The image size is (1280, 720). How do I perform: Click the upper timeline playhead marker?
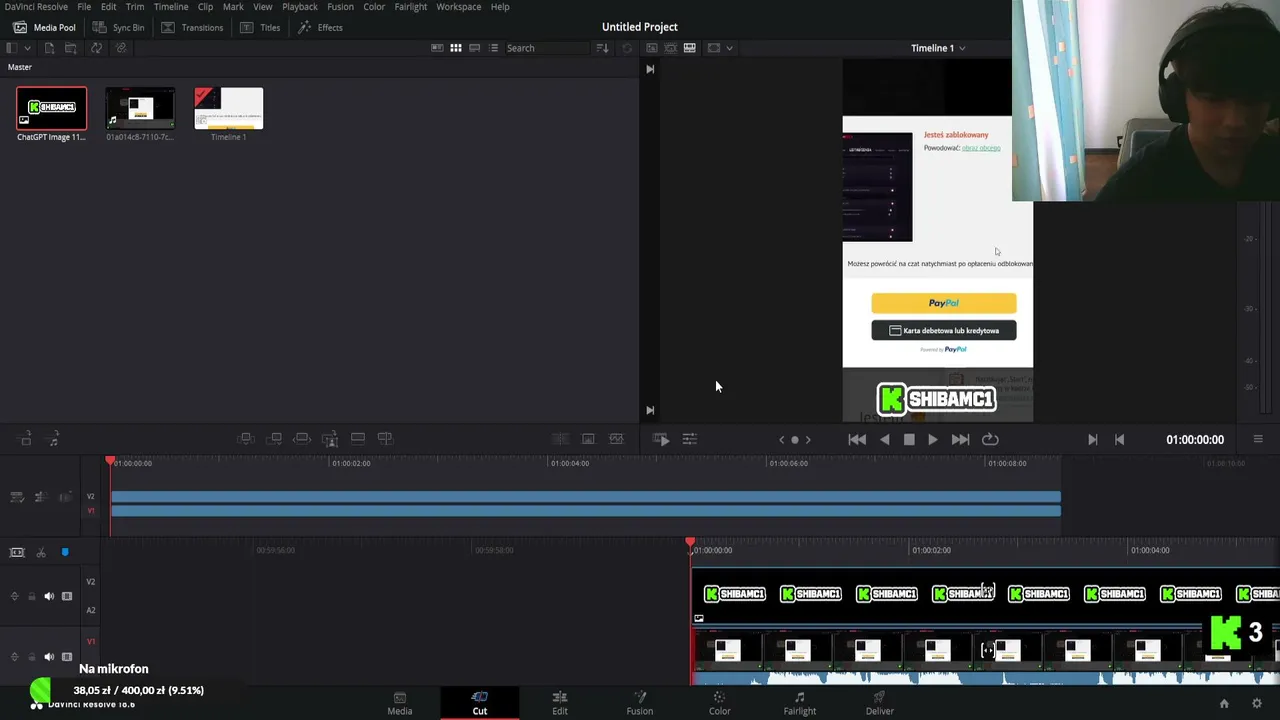point(110,461)
